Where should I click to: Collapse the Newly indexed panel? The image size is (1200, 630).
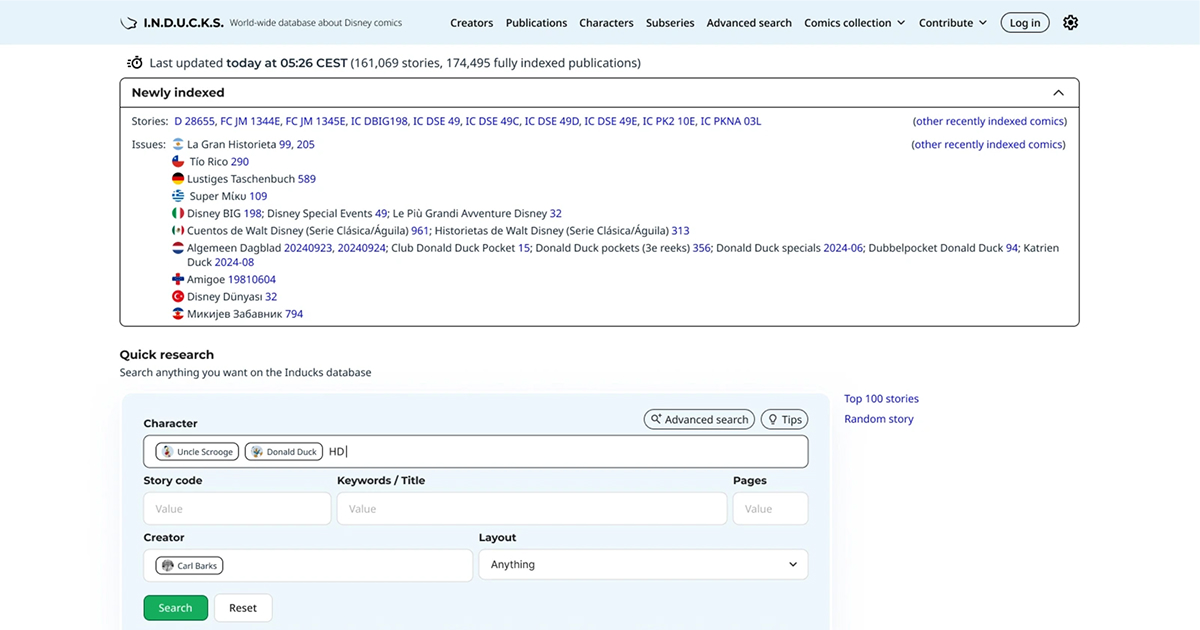pos(1058,93)
